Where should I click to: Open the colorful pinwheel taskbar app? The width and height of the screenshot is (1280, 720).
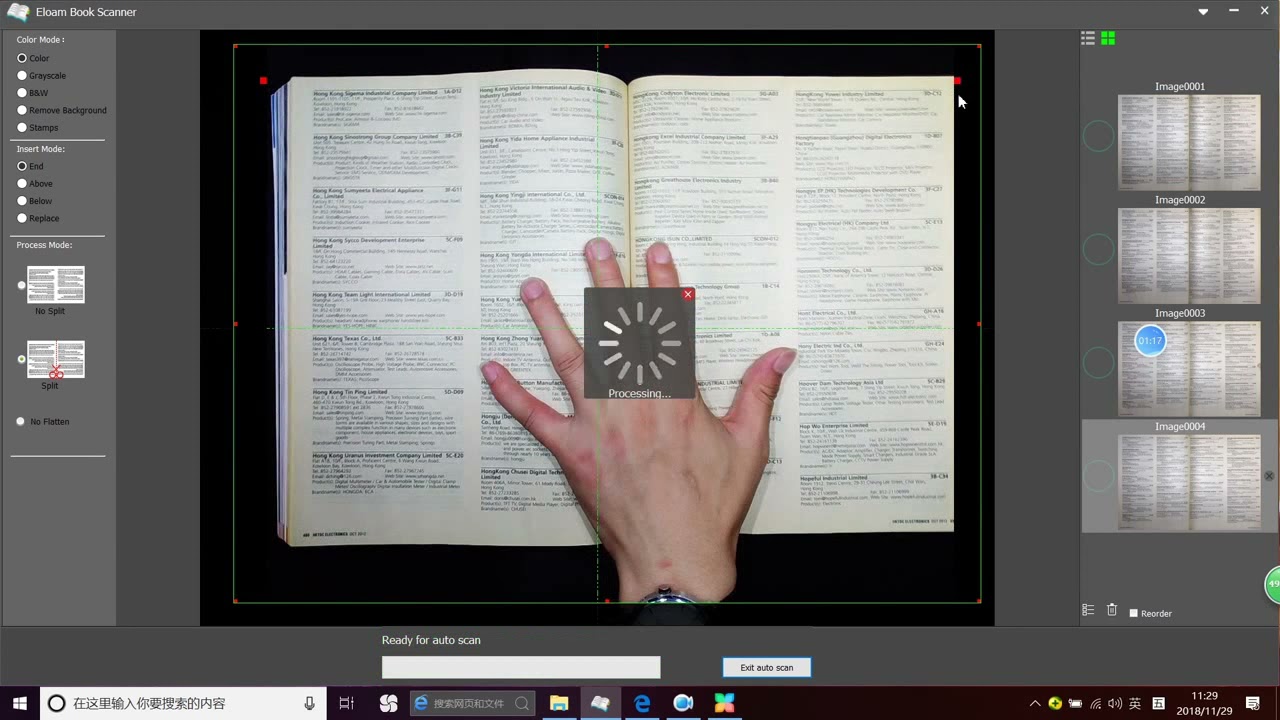tap(724, 703)
